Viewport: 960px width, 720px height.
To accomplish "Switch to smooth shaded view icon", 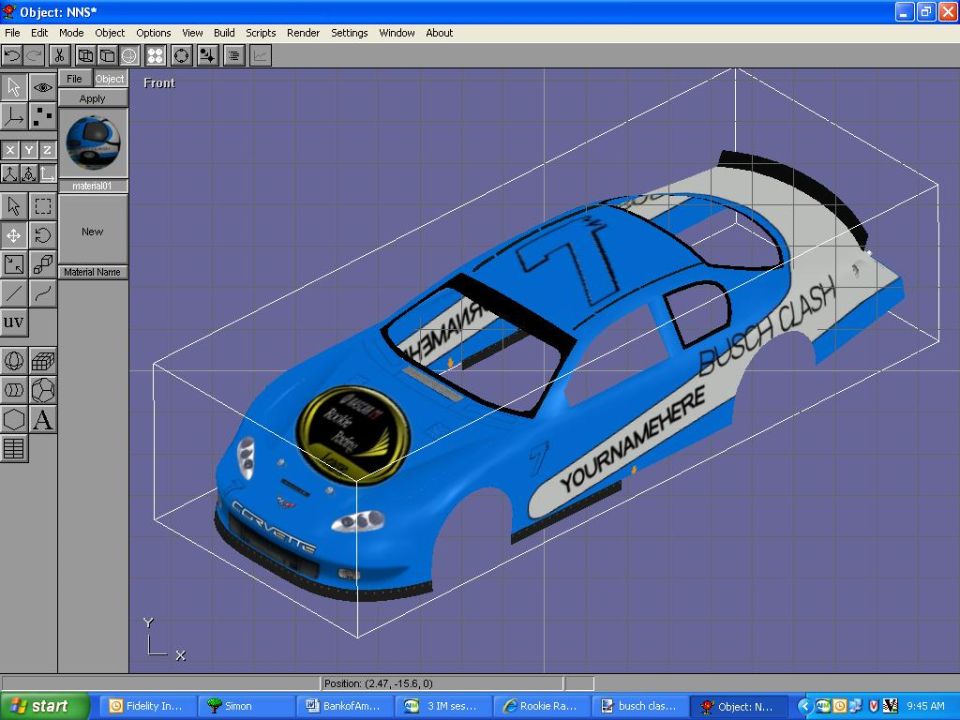I will 129,56.
